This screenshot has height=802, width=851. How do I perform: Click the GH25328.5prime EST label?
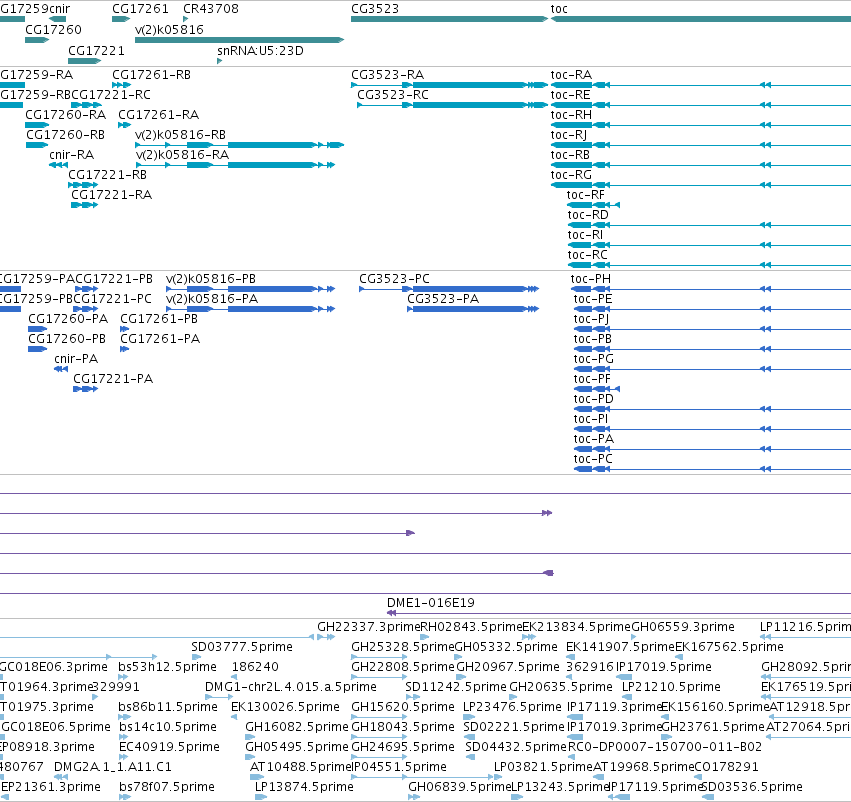click(403, 646)
